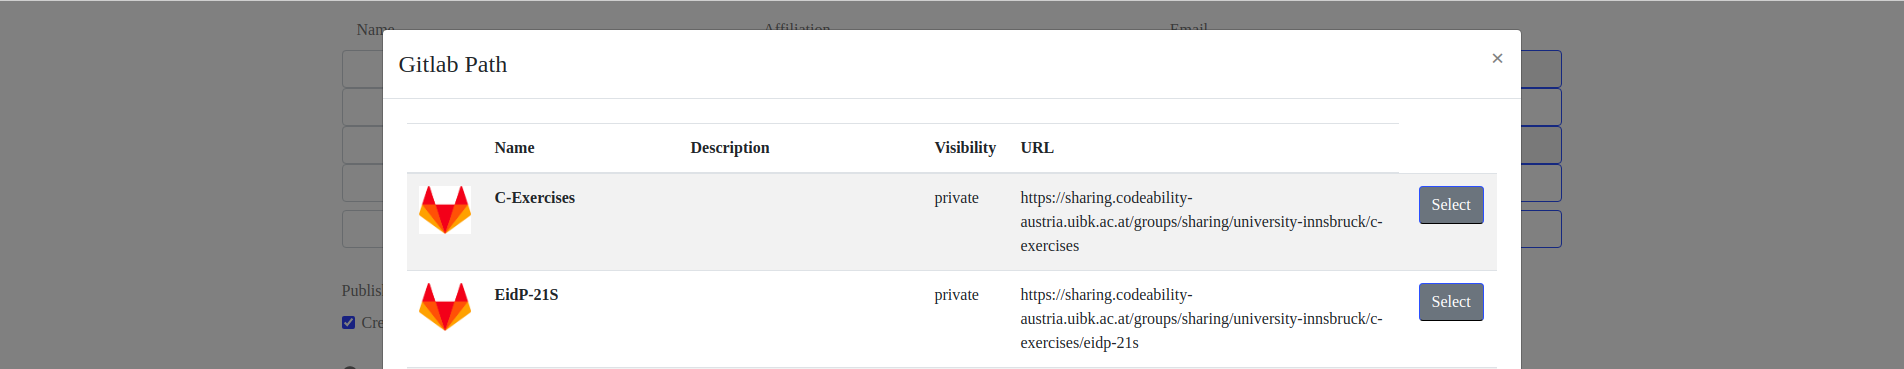Click the GitLab logo beside EidP-21S
This screenshot has height=369, width=1904.
pyautogui.click(x=445, y=307)
